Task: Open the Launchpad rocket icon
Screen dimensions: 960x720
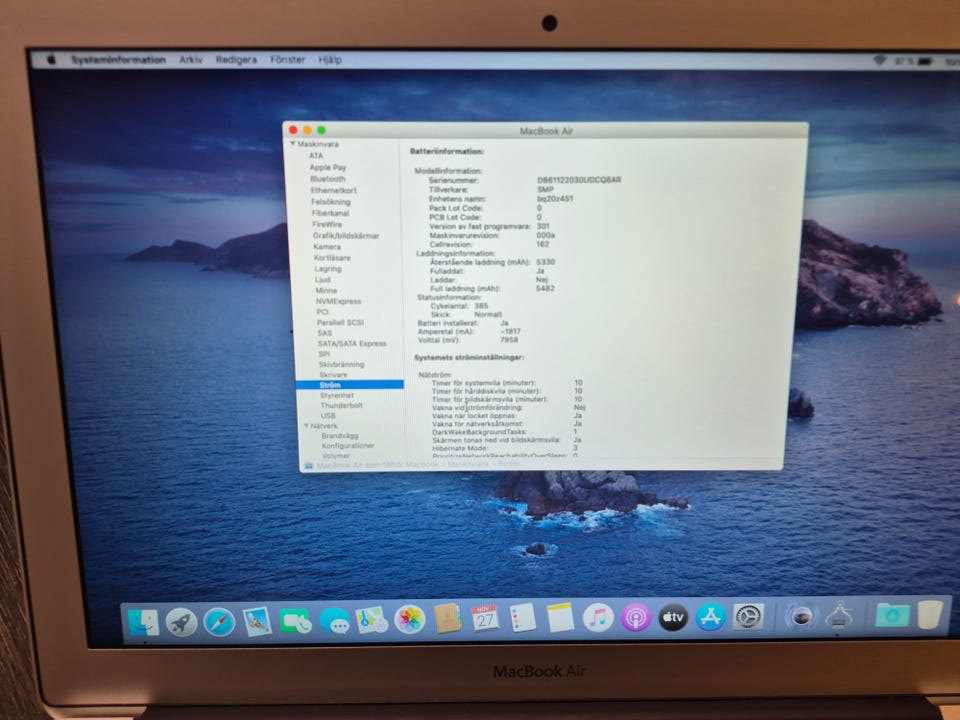Action: (181, 622)
